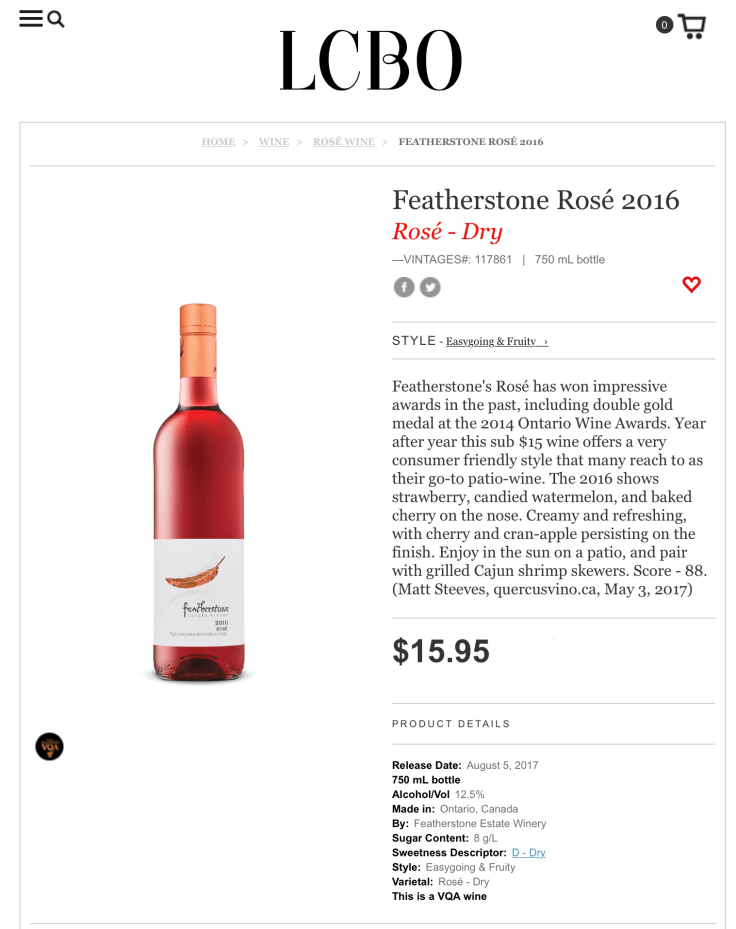The image size is (736, 929).
Task: Click the Featherstone Rosé 2016 product title
Action: (x=535, y=200)
